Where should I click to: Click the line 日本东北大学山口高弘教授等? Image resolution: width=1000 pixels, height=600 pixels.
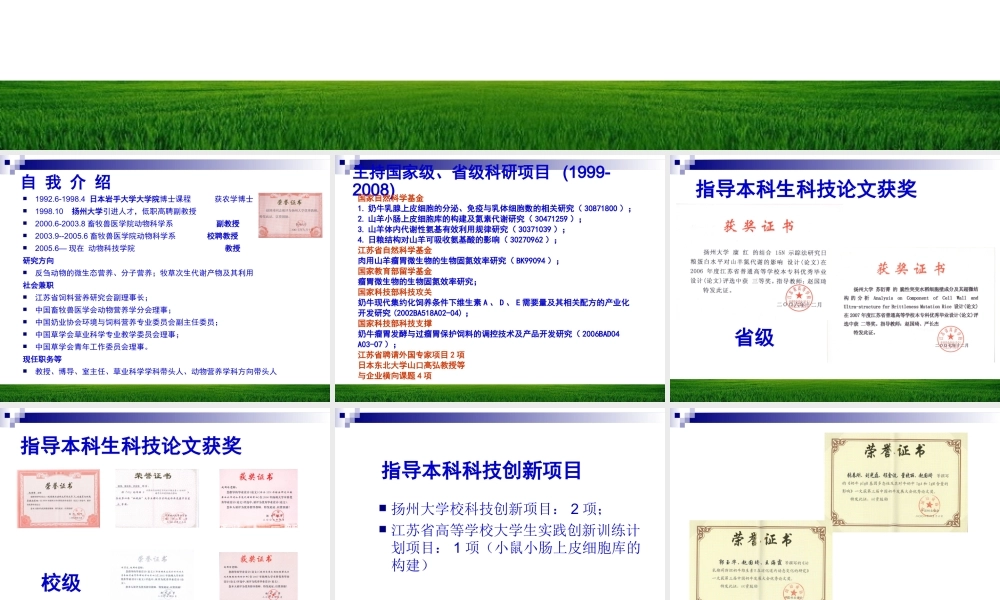[411, 366]
